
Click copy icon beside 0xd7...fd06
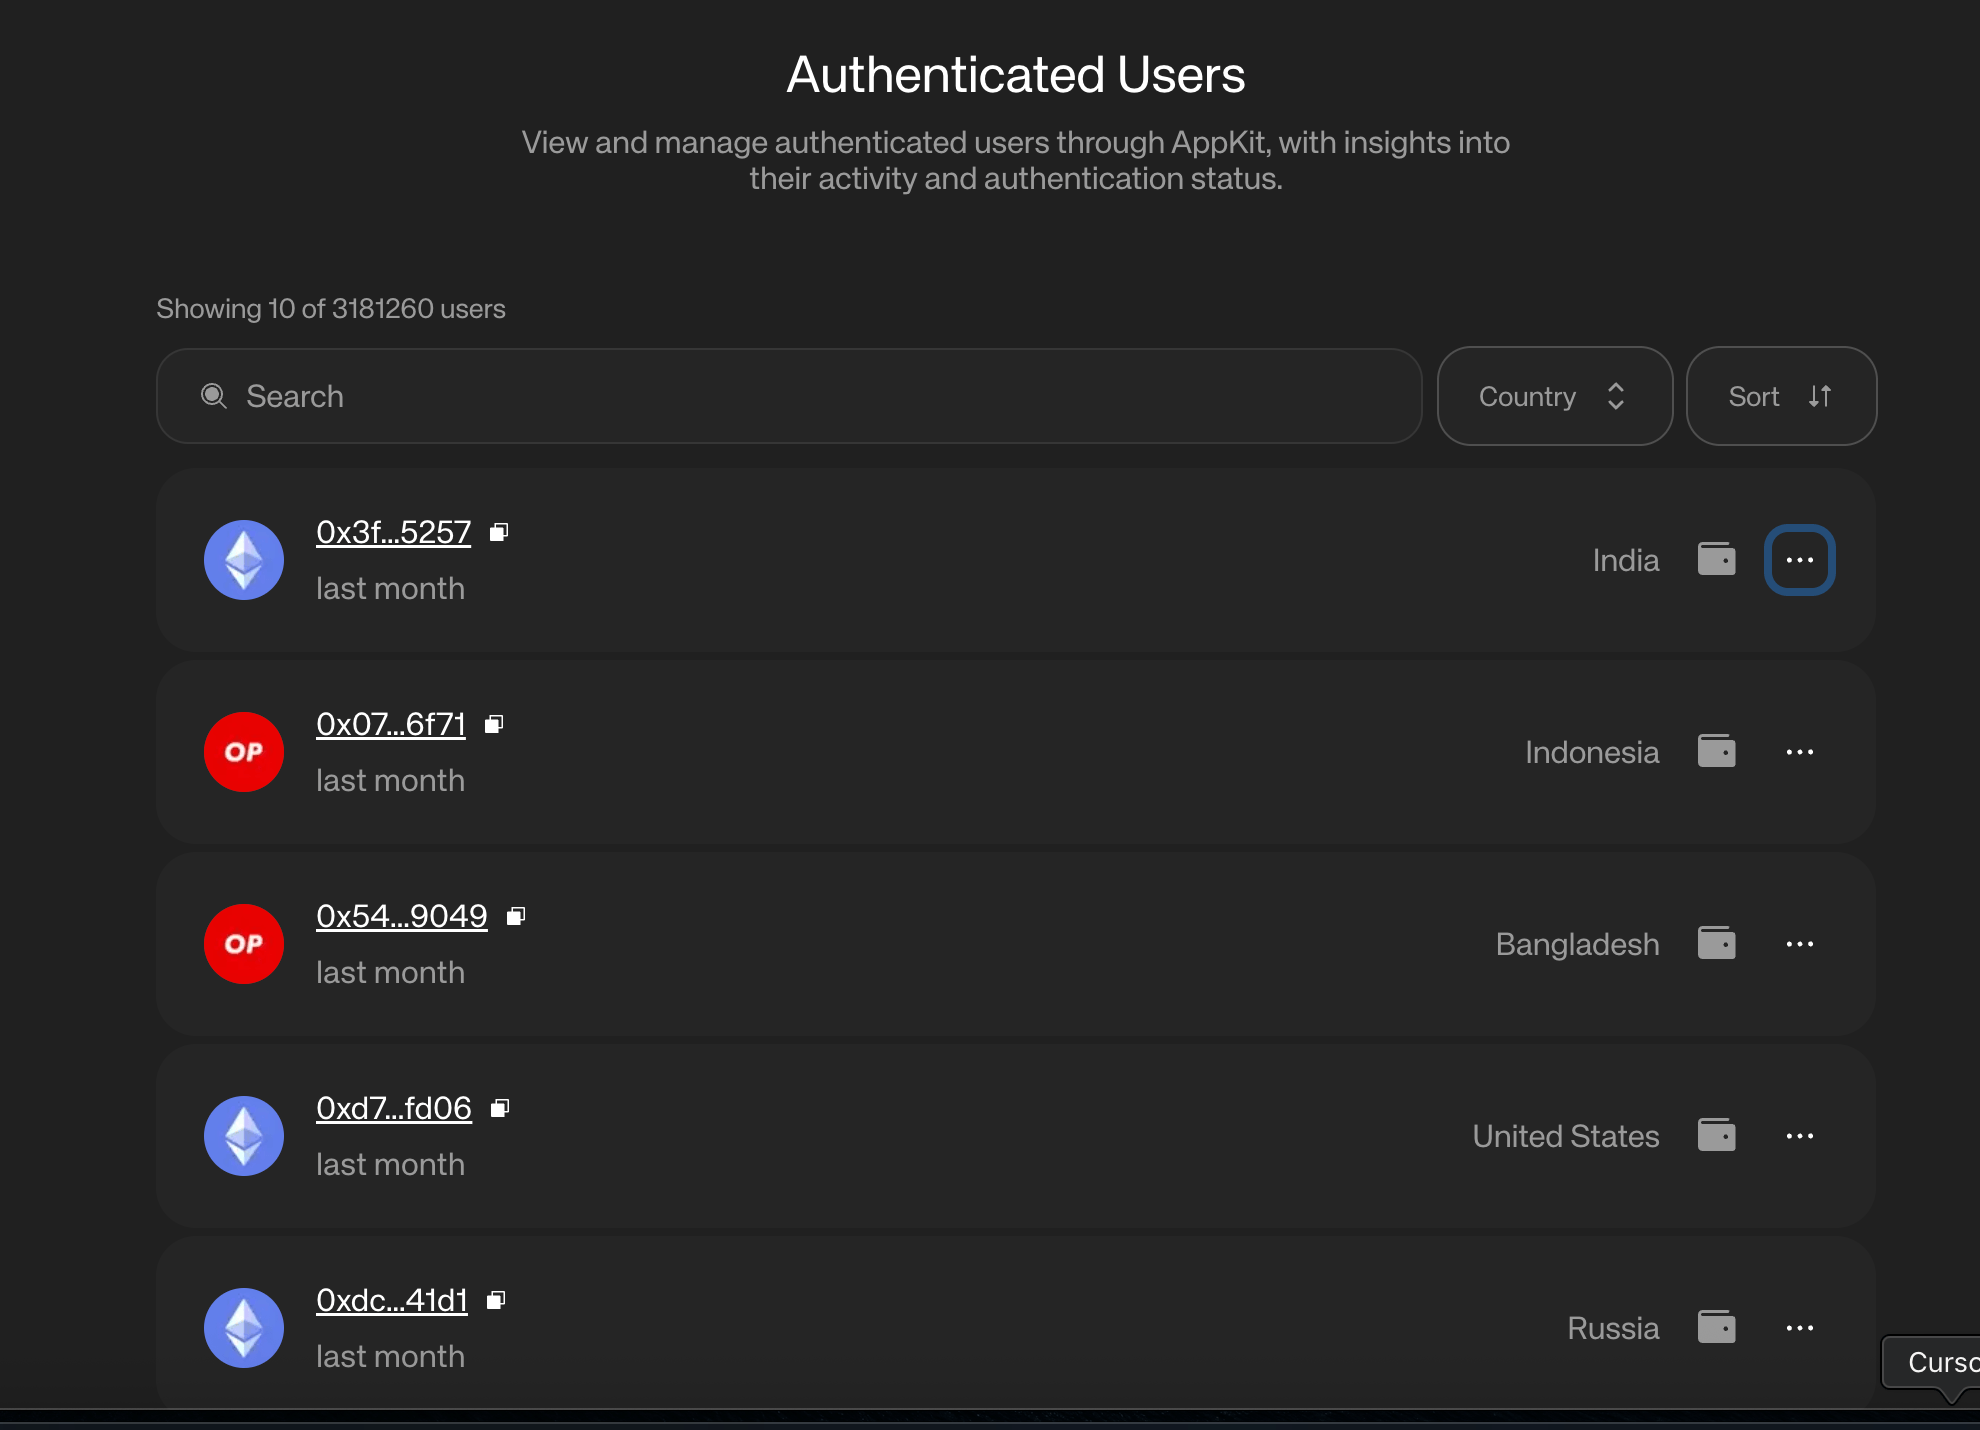coord(500,1108)
